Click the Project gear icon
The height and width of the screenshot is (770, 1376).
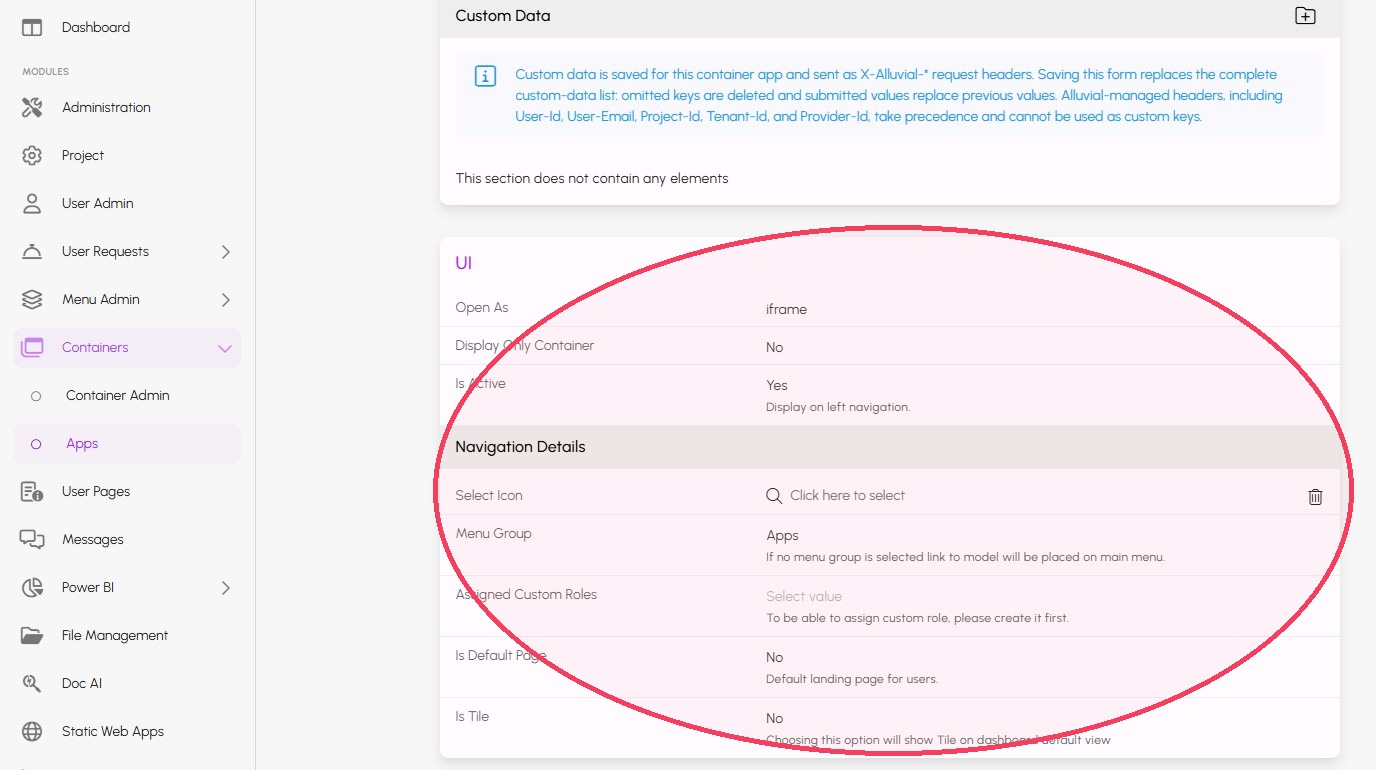pyautogui.click(x=32, y=155)
